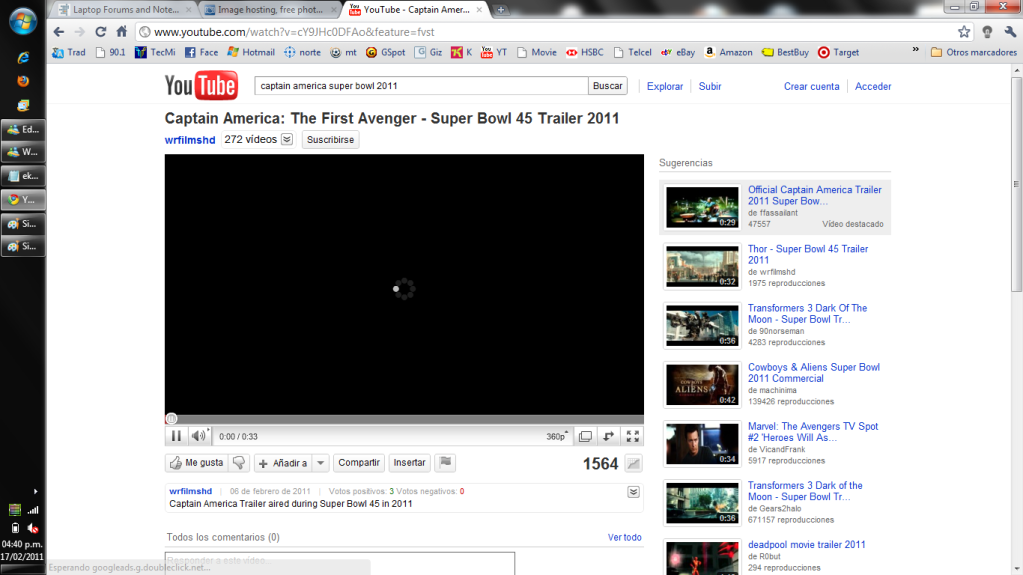This screenshot has height=575, width=1023.
Task: Open the Hotmail bookmark
Action: (251, 52)
